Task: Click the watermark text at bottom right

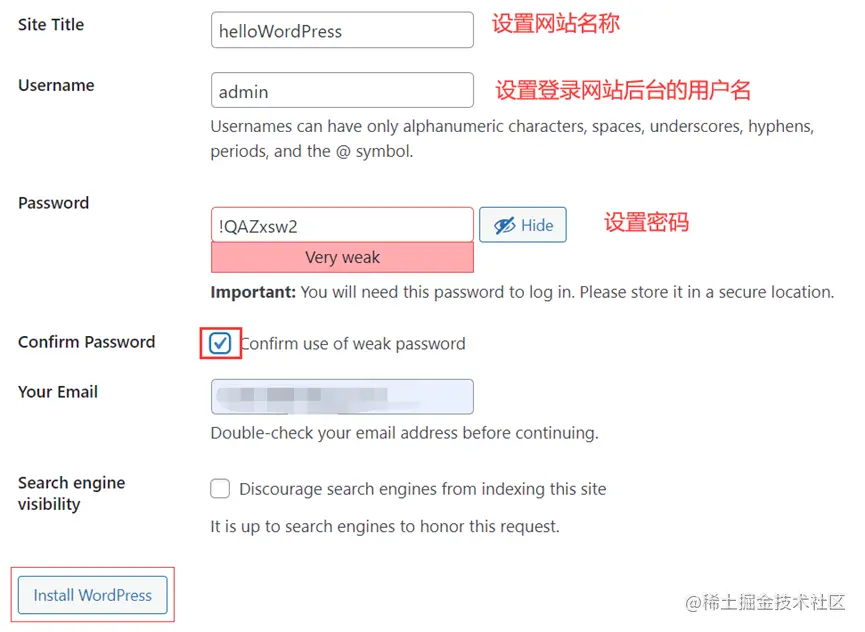Action: (765, 602)
